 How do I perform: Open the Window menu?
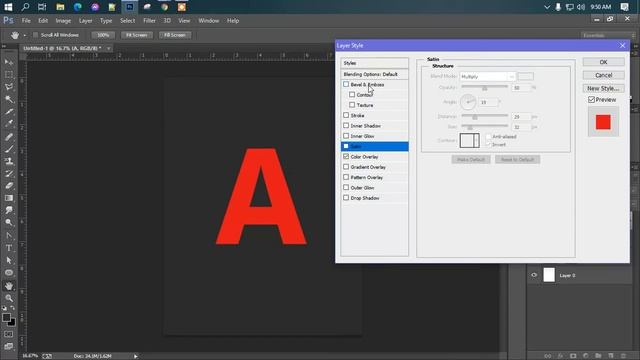[x=209, y=20]
